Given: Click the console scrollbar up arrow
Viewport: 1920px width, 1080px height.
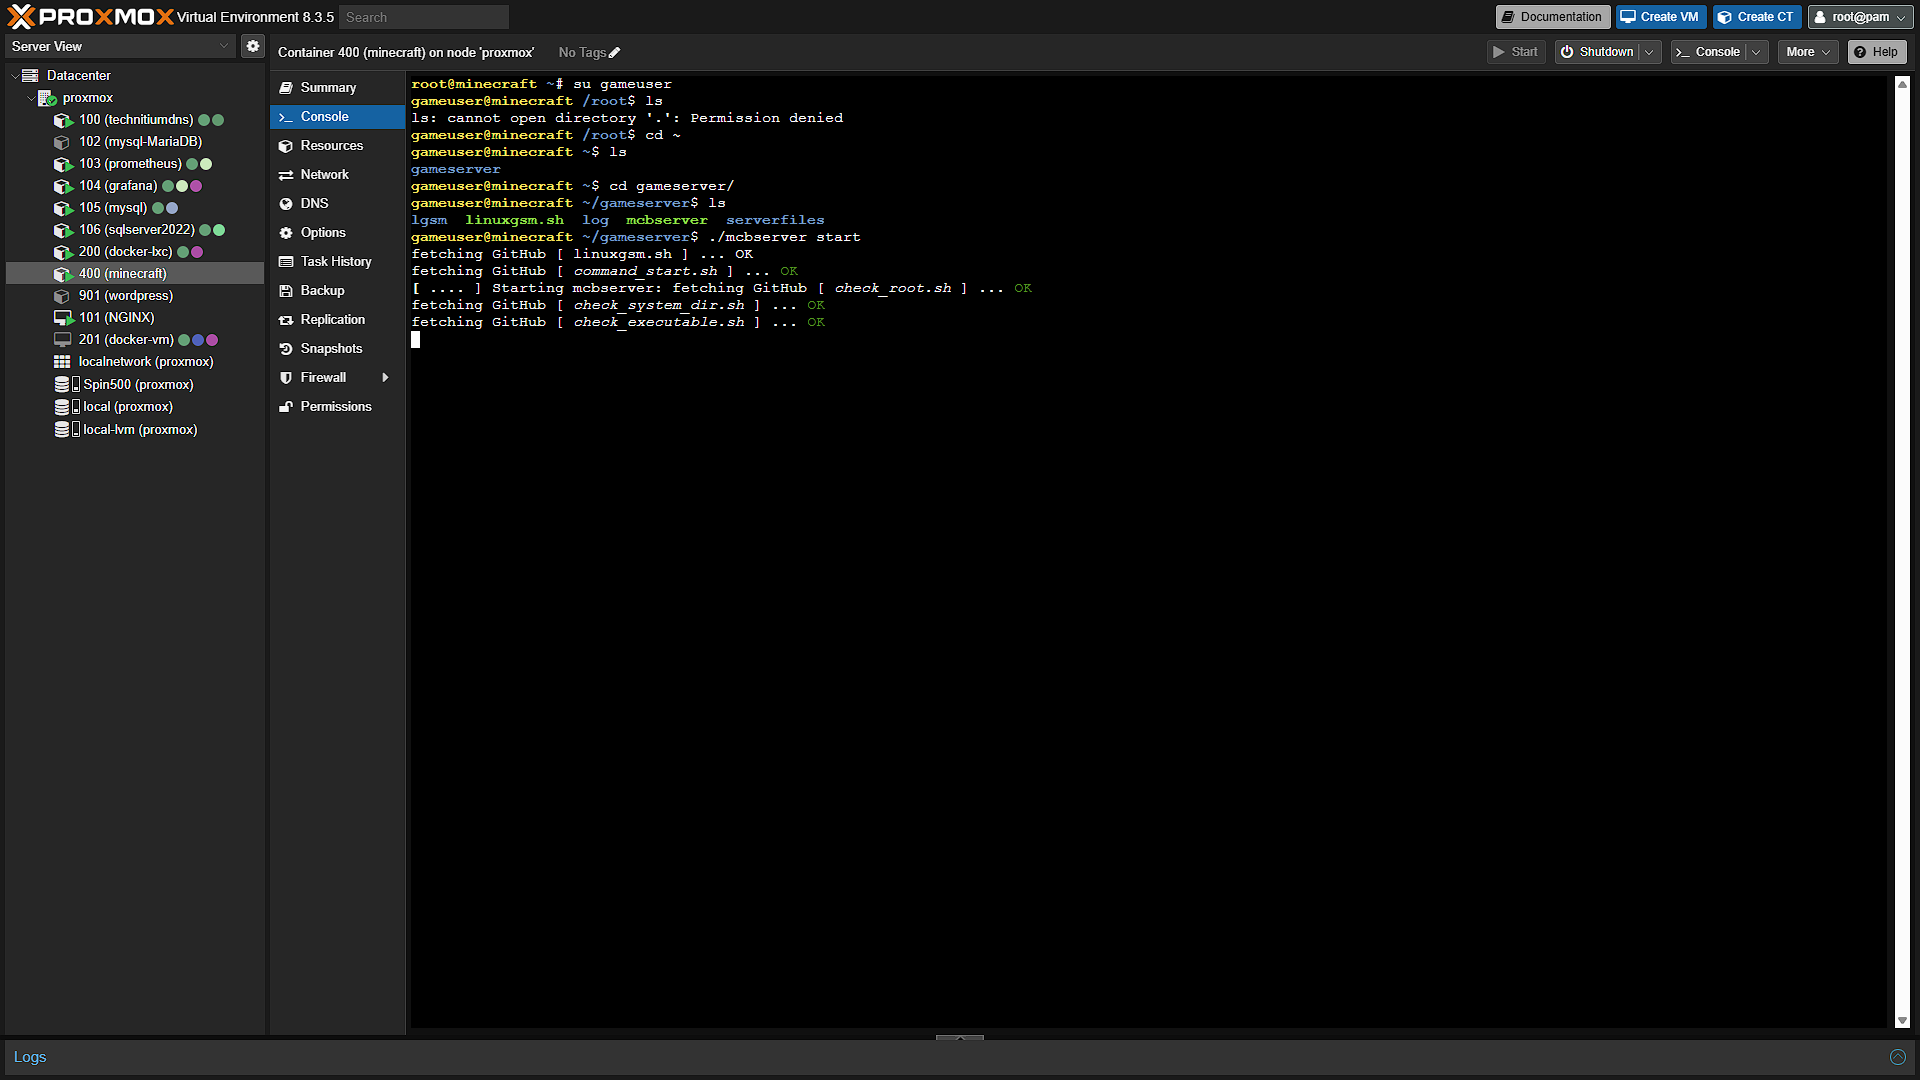Looking at the screenshot, I should (x=1902, y=84).
